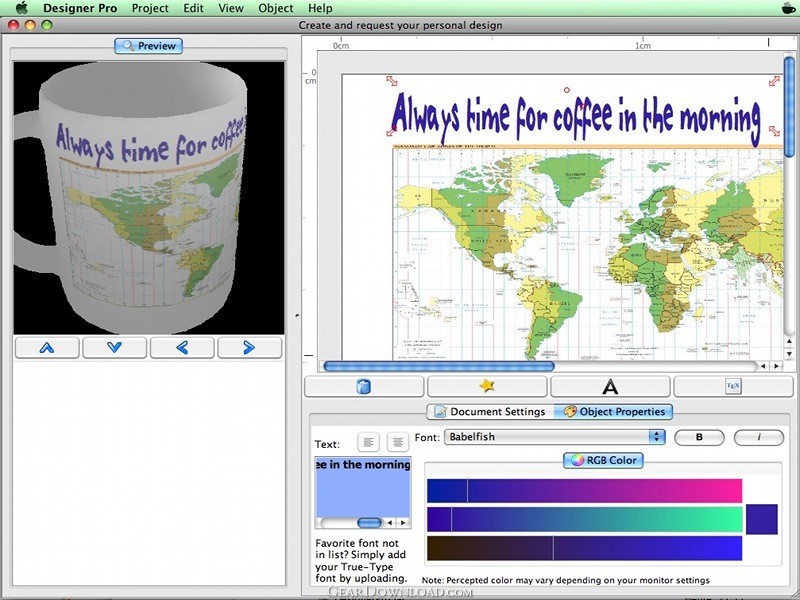Click the trash can delete object button

pos(364,387)
